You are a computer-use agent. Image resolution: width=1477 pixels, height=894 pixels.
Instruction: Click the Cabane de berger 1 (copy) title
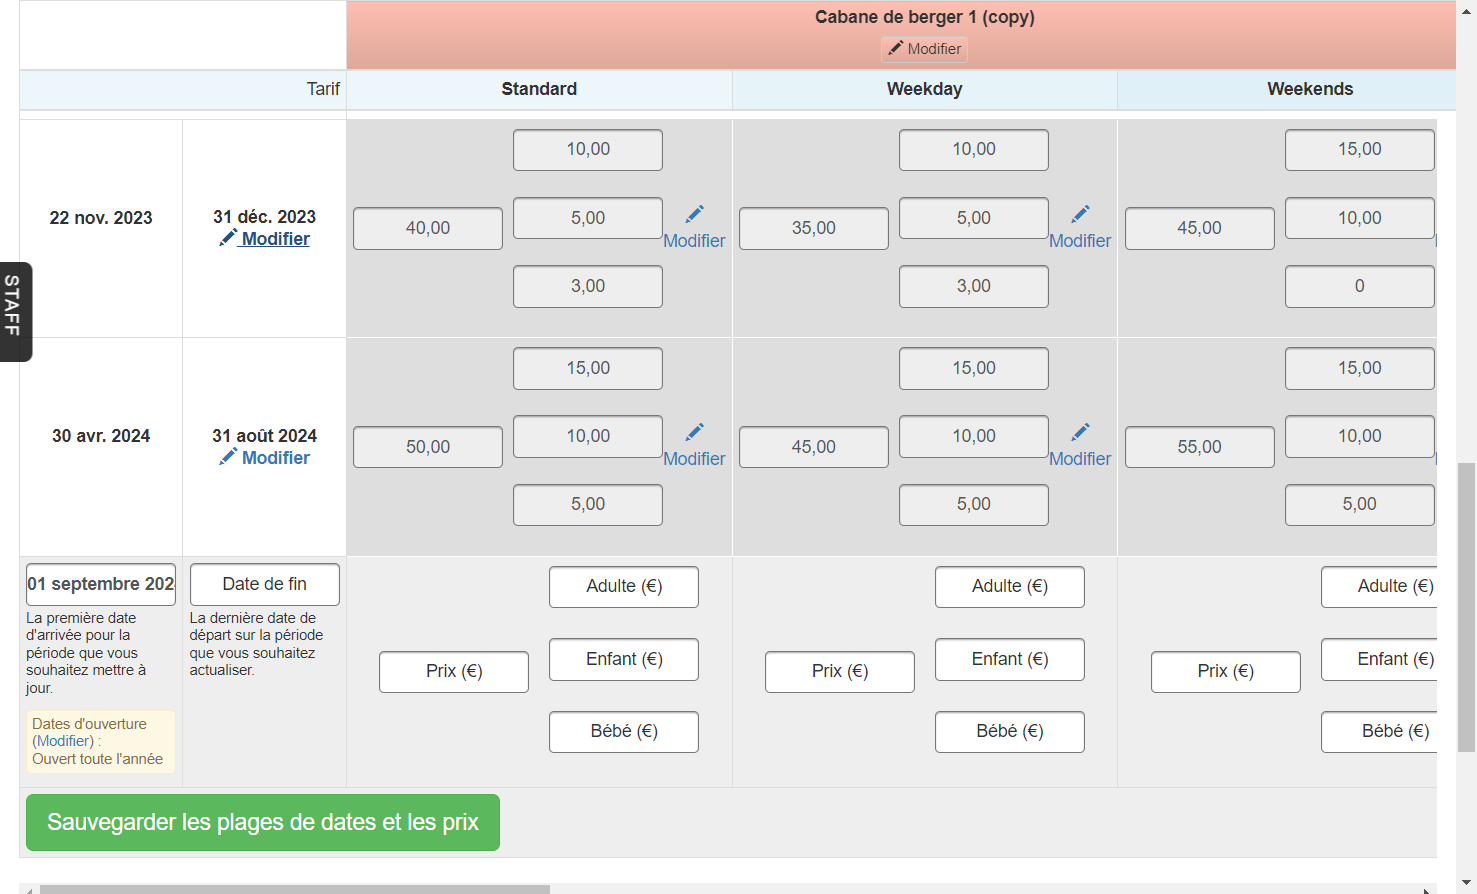pyautogui.click(x=925, y=17)
